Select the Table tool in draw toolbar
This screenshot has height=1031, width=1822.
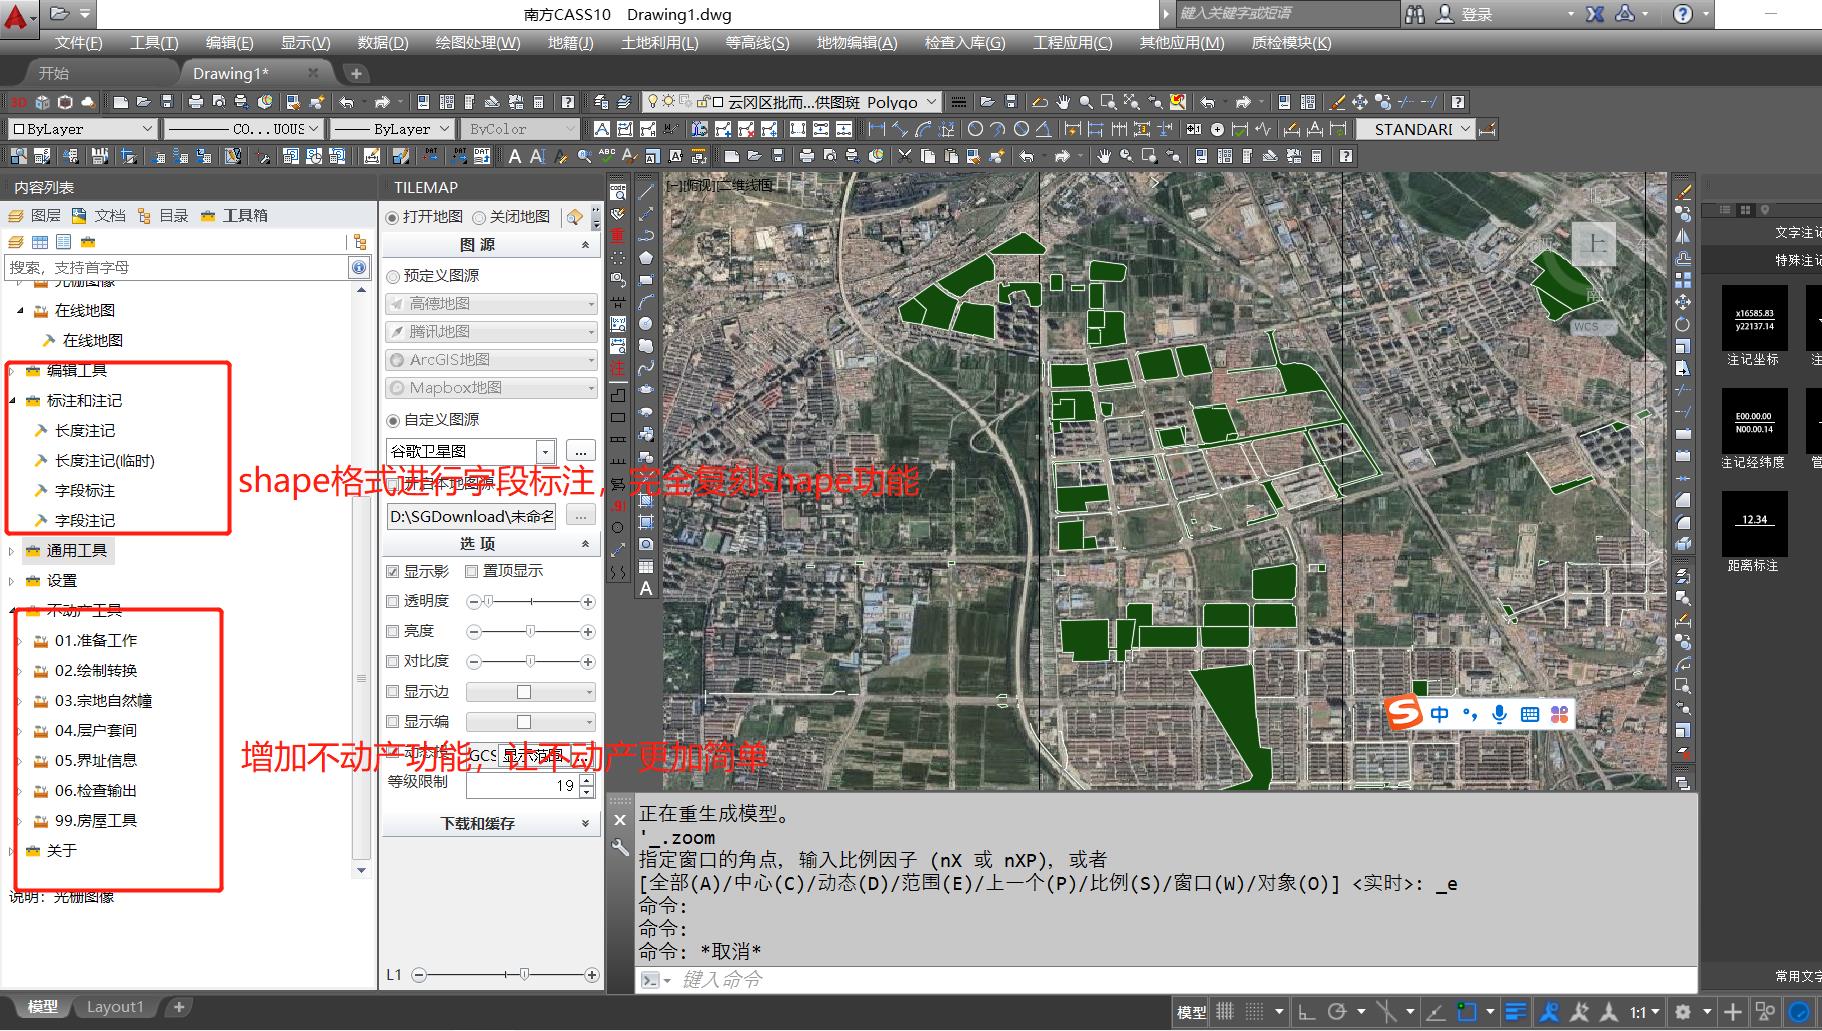point(646,566)
